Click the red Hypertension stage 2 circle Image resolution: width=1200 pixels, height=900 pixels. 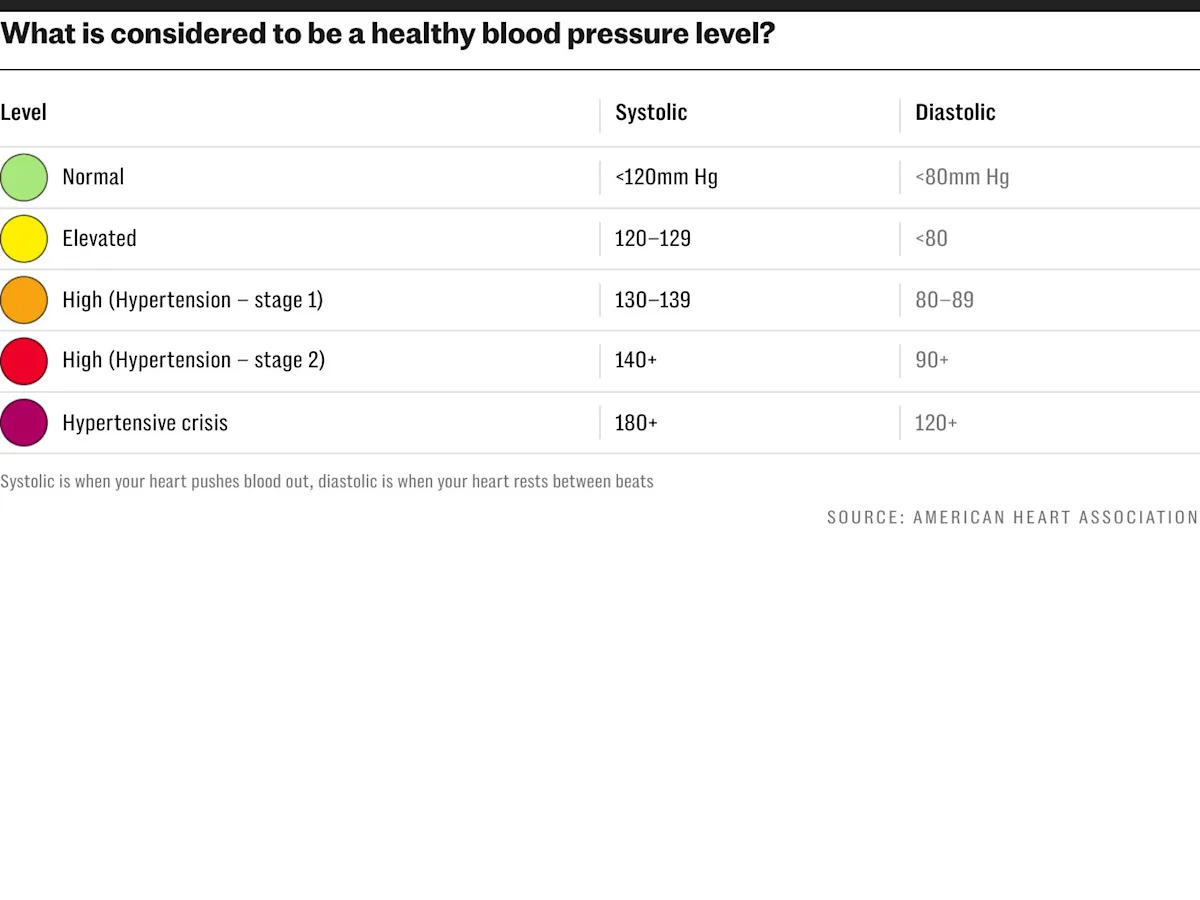[24, 361]
